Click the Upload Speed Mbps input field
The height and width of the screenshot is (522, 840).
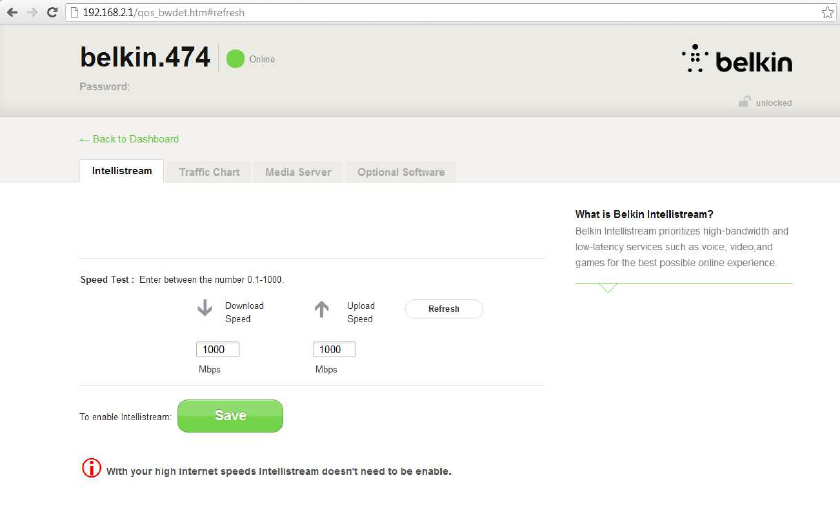[x=334, y=349]
